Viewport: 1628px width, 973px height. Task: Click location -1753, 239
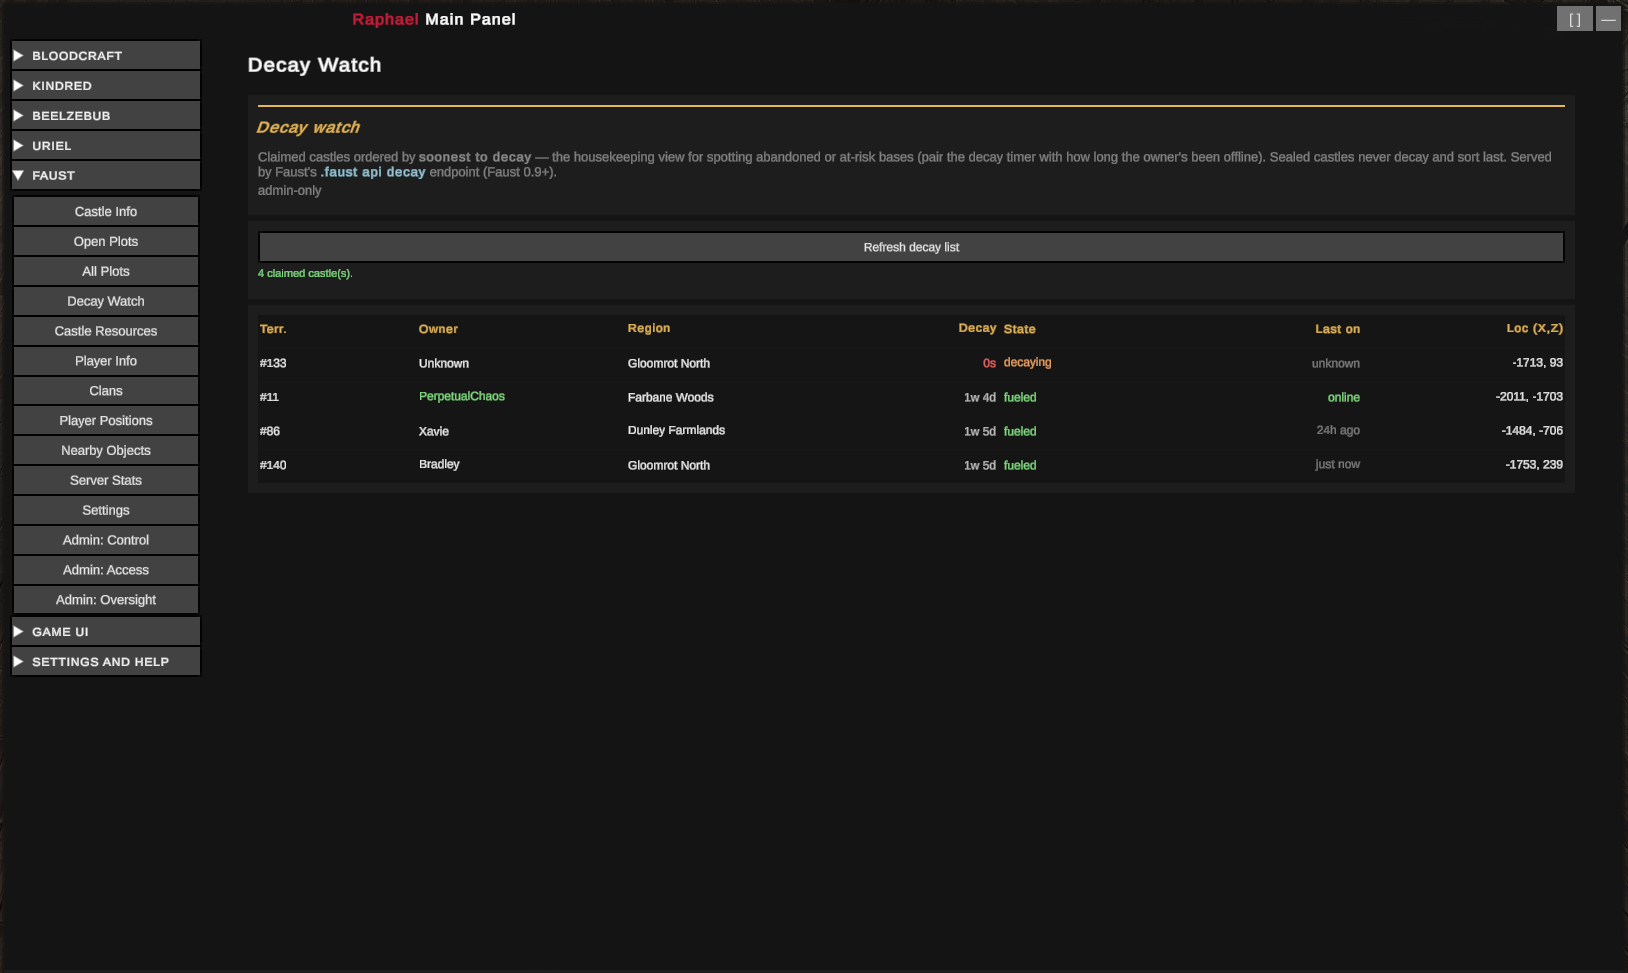point(1534,464)
